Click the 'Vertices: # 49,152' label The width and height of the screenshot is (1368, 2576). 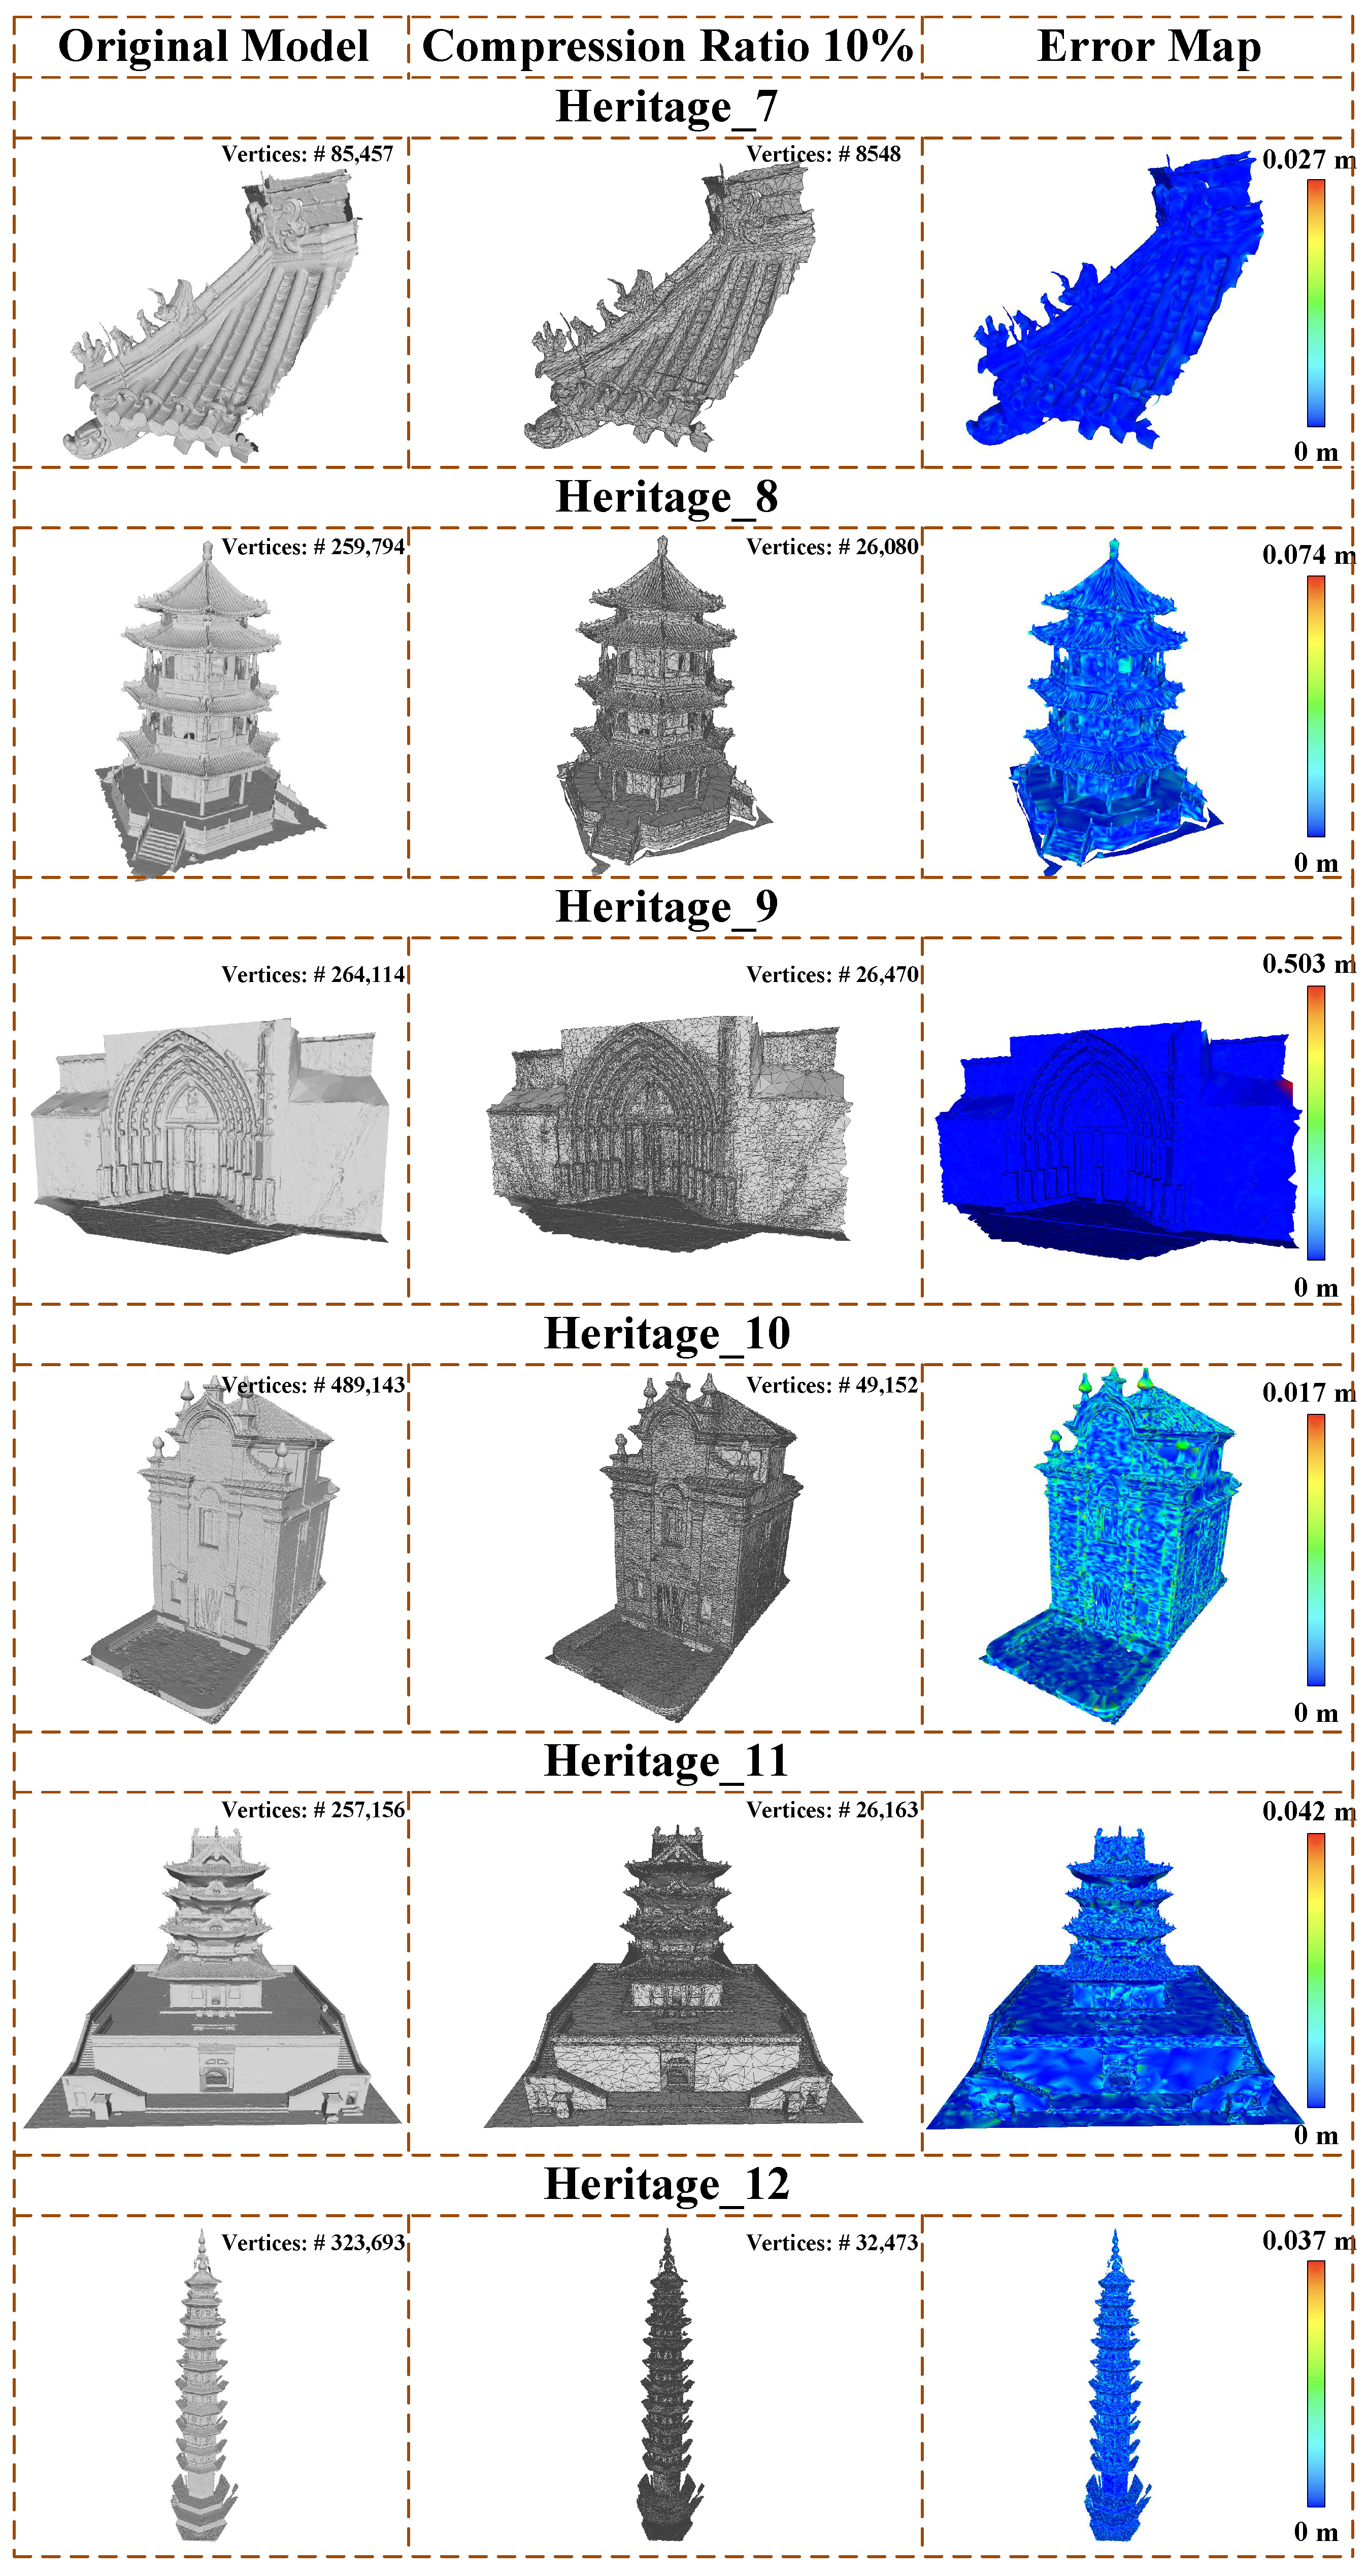[832, 1386]
